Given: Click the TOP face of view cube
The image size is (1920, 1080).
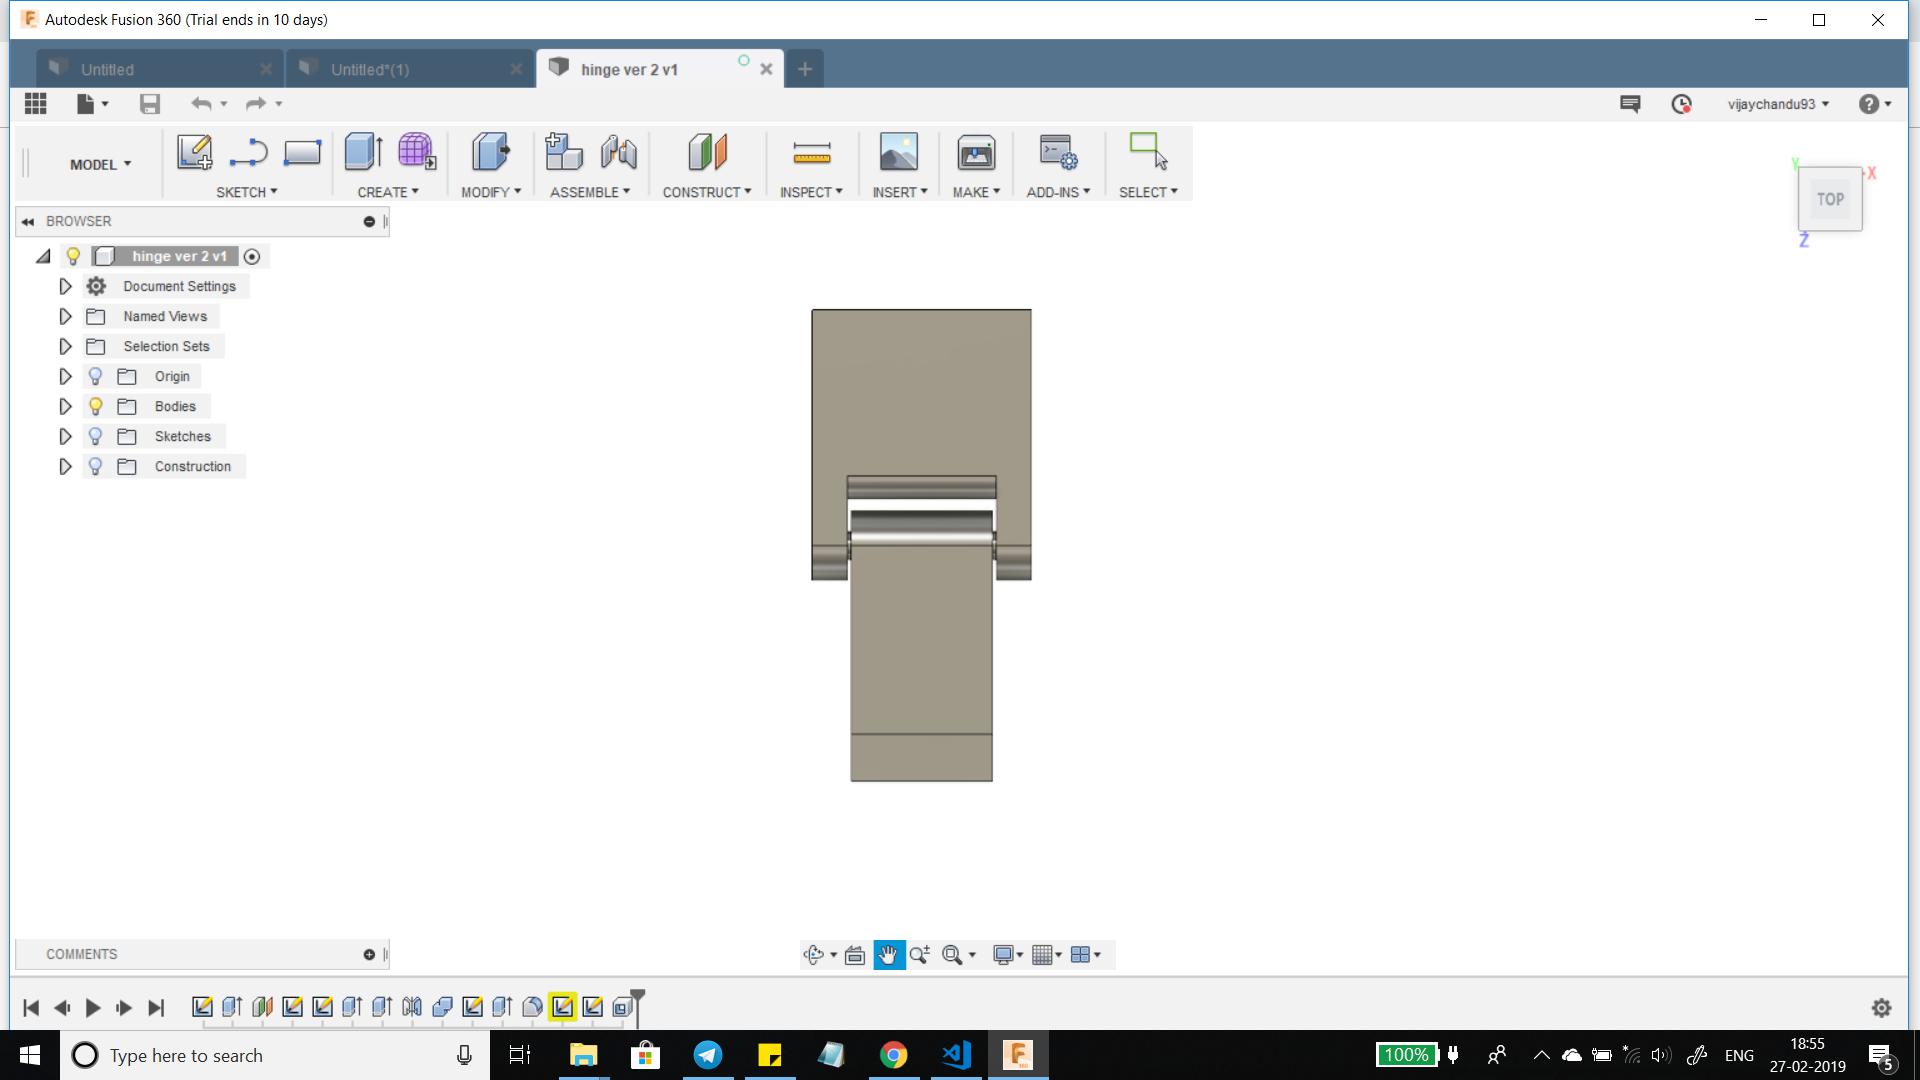Looking at the screenshot, I should point(1830,199).
